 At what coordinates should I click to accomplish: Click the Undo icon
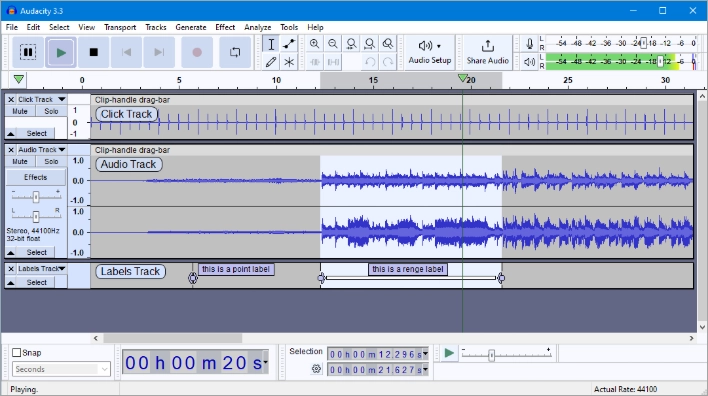370,62
